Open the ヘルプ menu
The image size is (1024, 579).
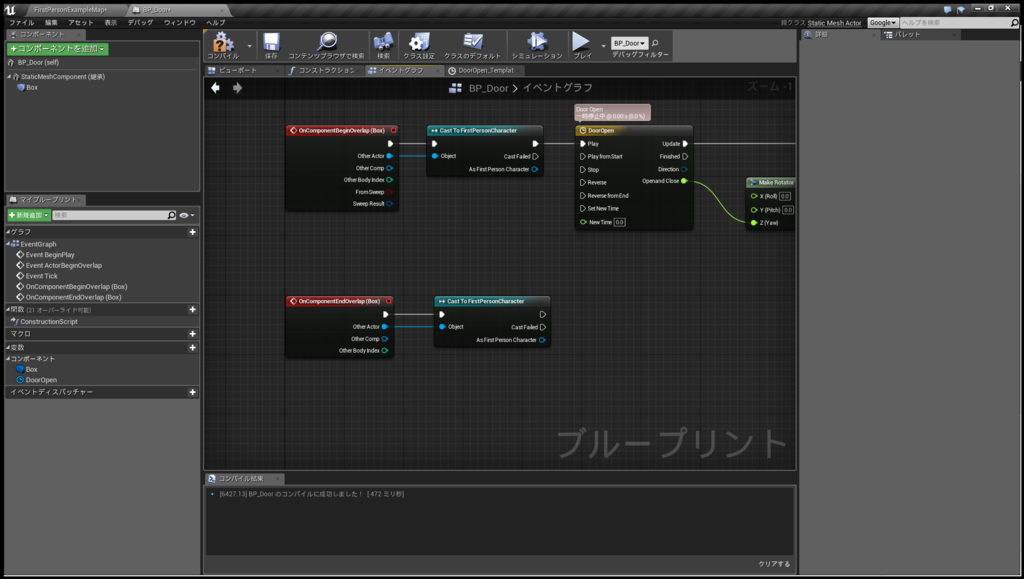coord(216,22)
